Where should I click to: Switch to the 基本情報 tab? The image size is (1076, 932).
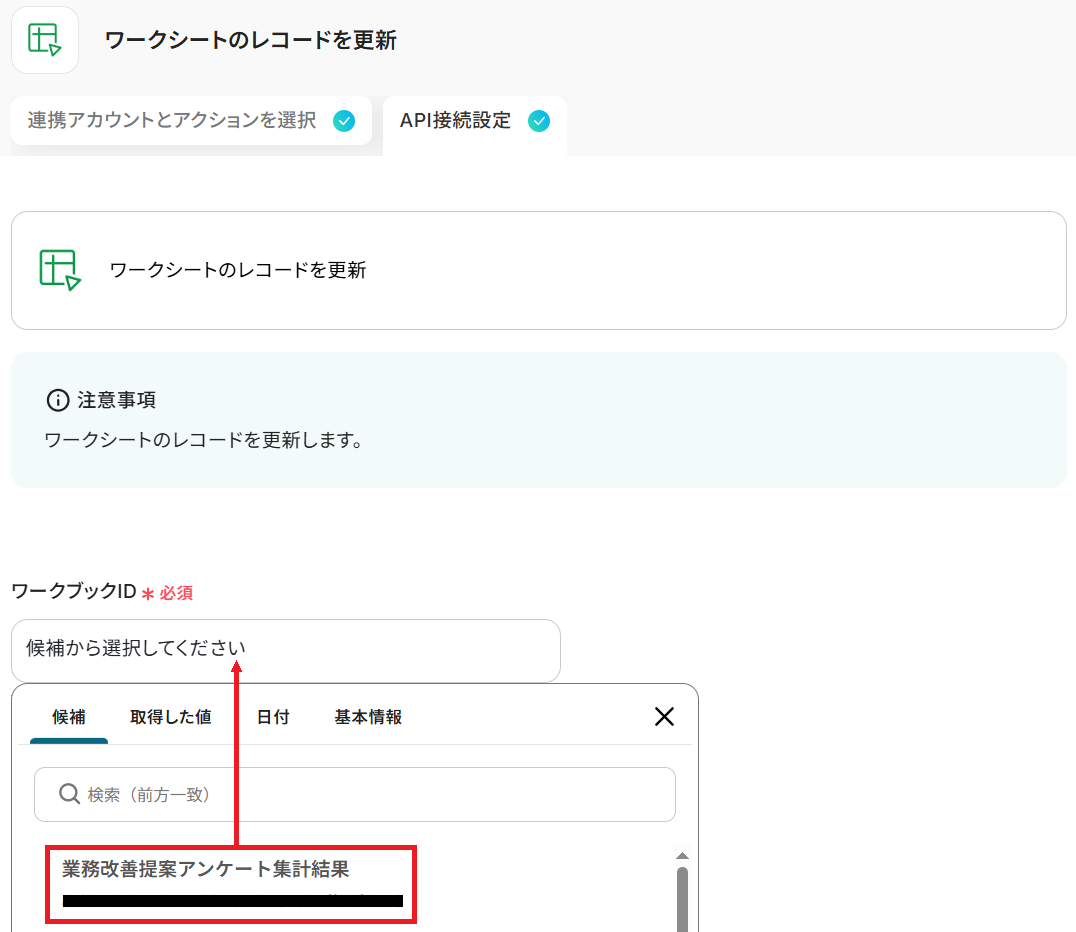[x=369, y=717]
